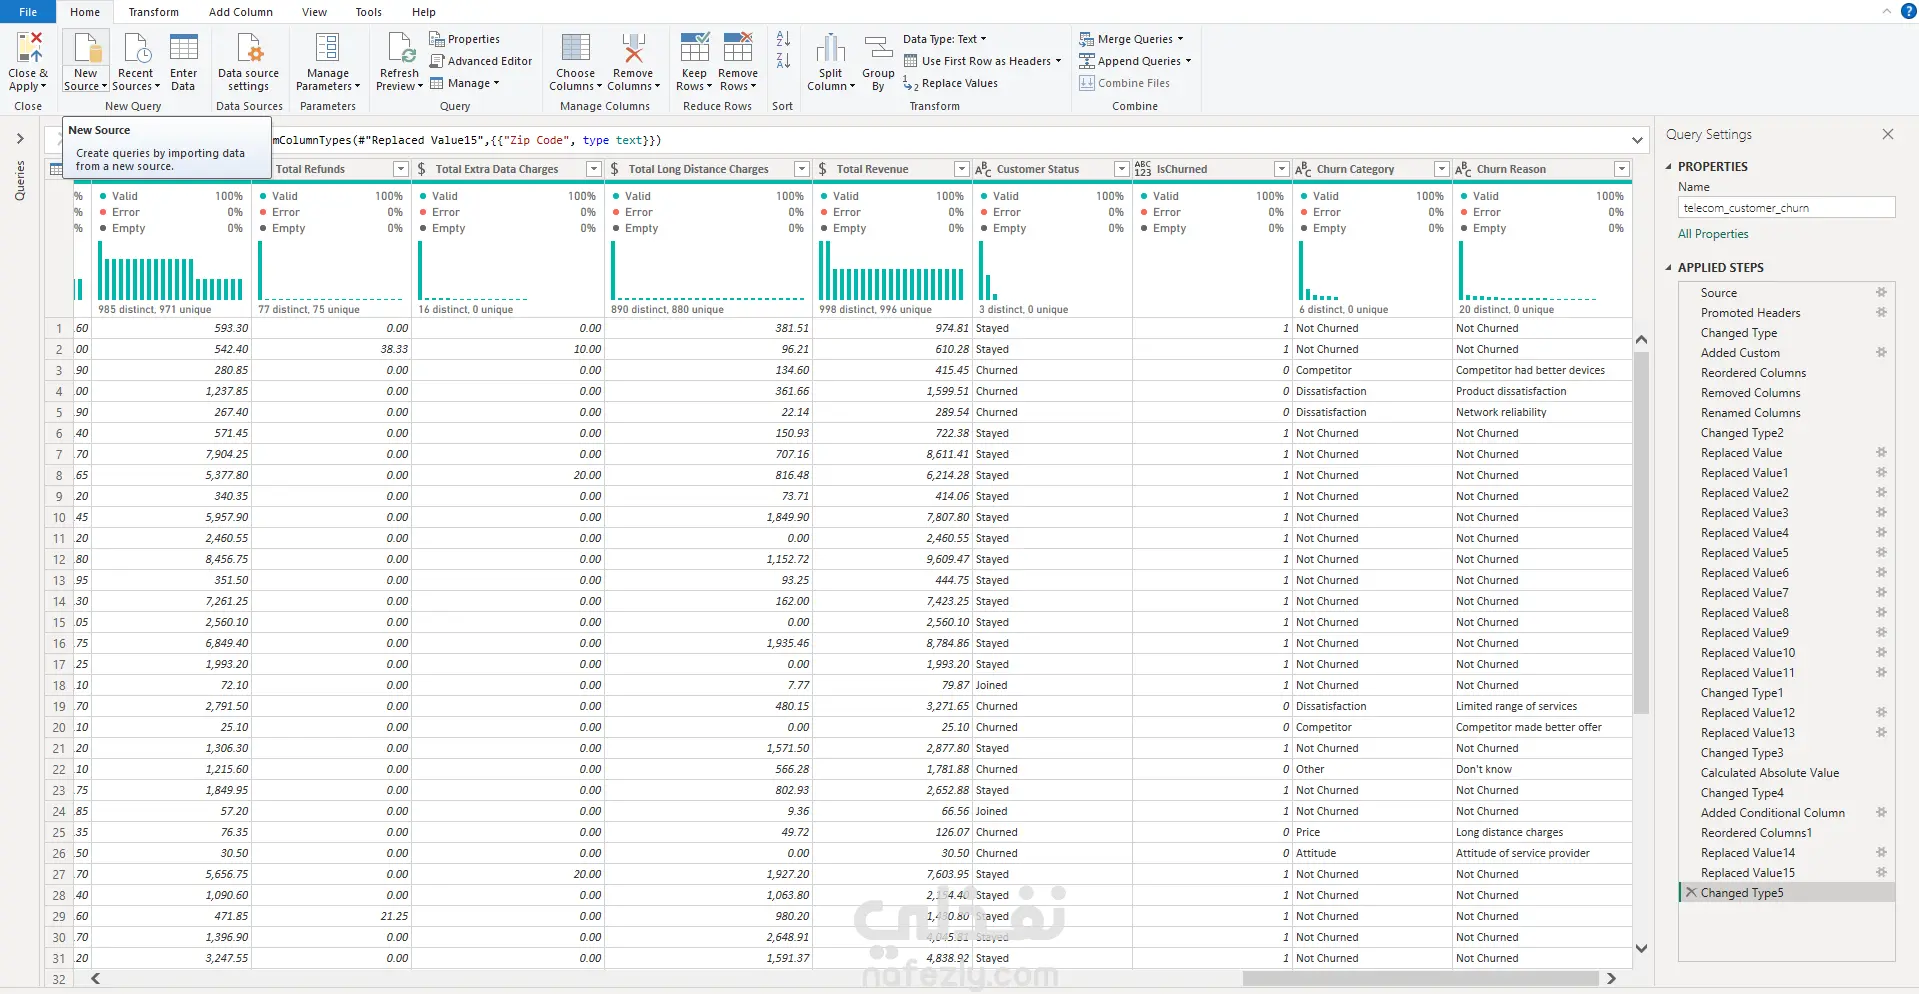Click the Close & Apply icon
This screenshot has height=994, width=1919.
point(29,47)
